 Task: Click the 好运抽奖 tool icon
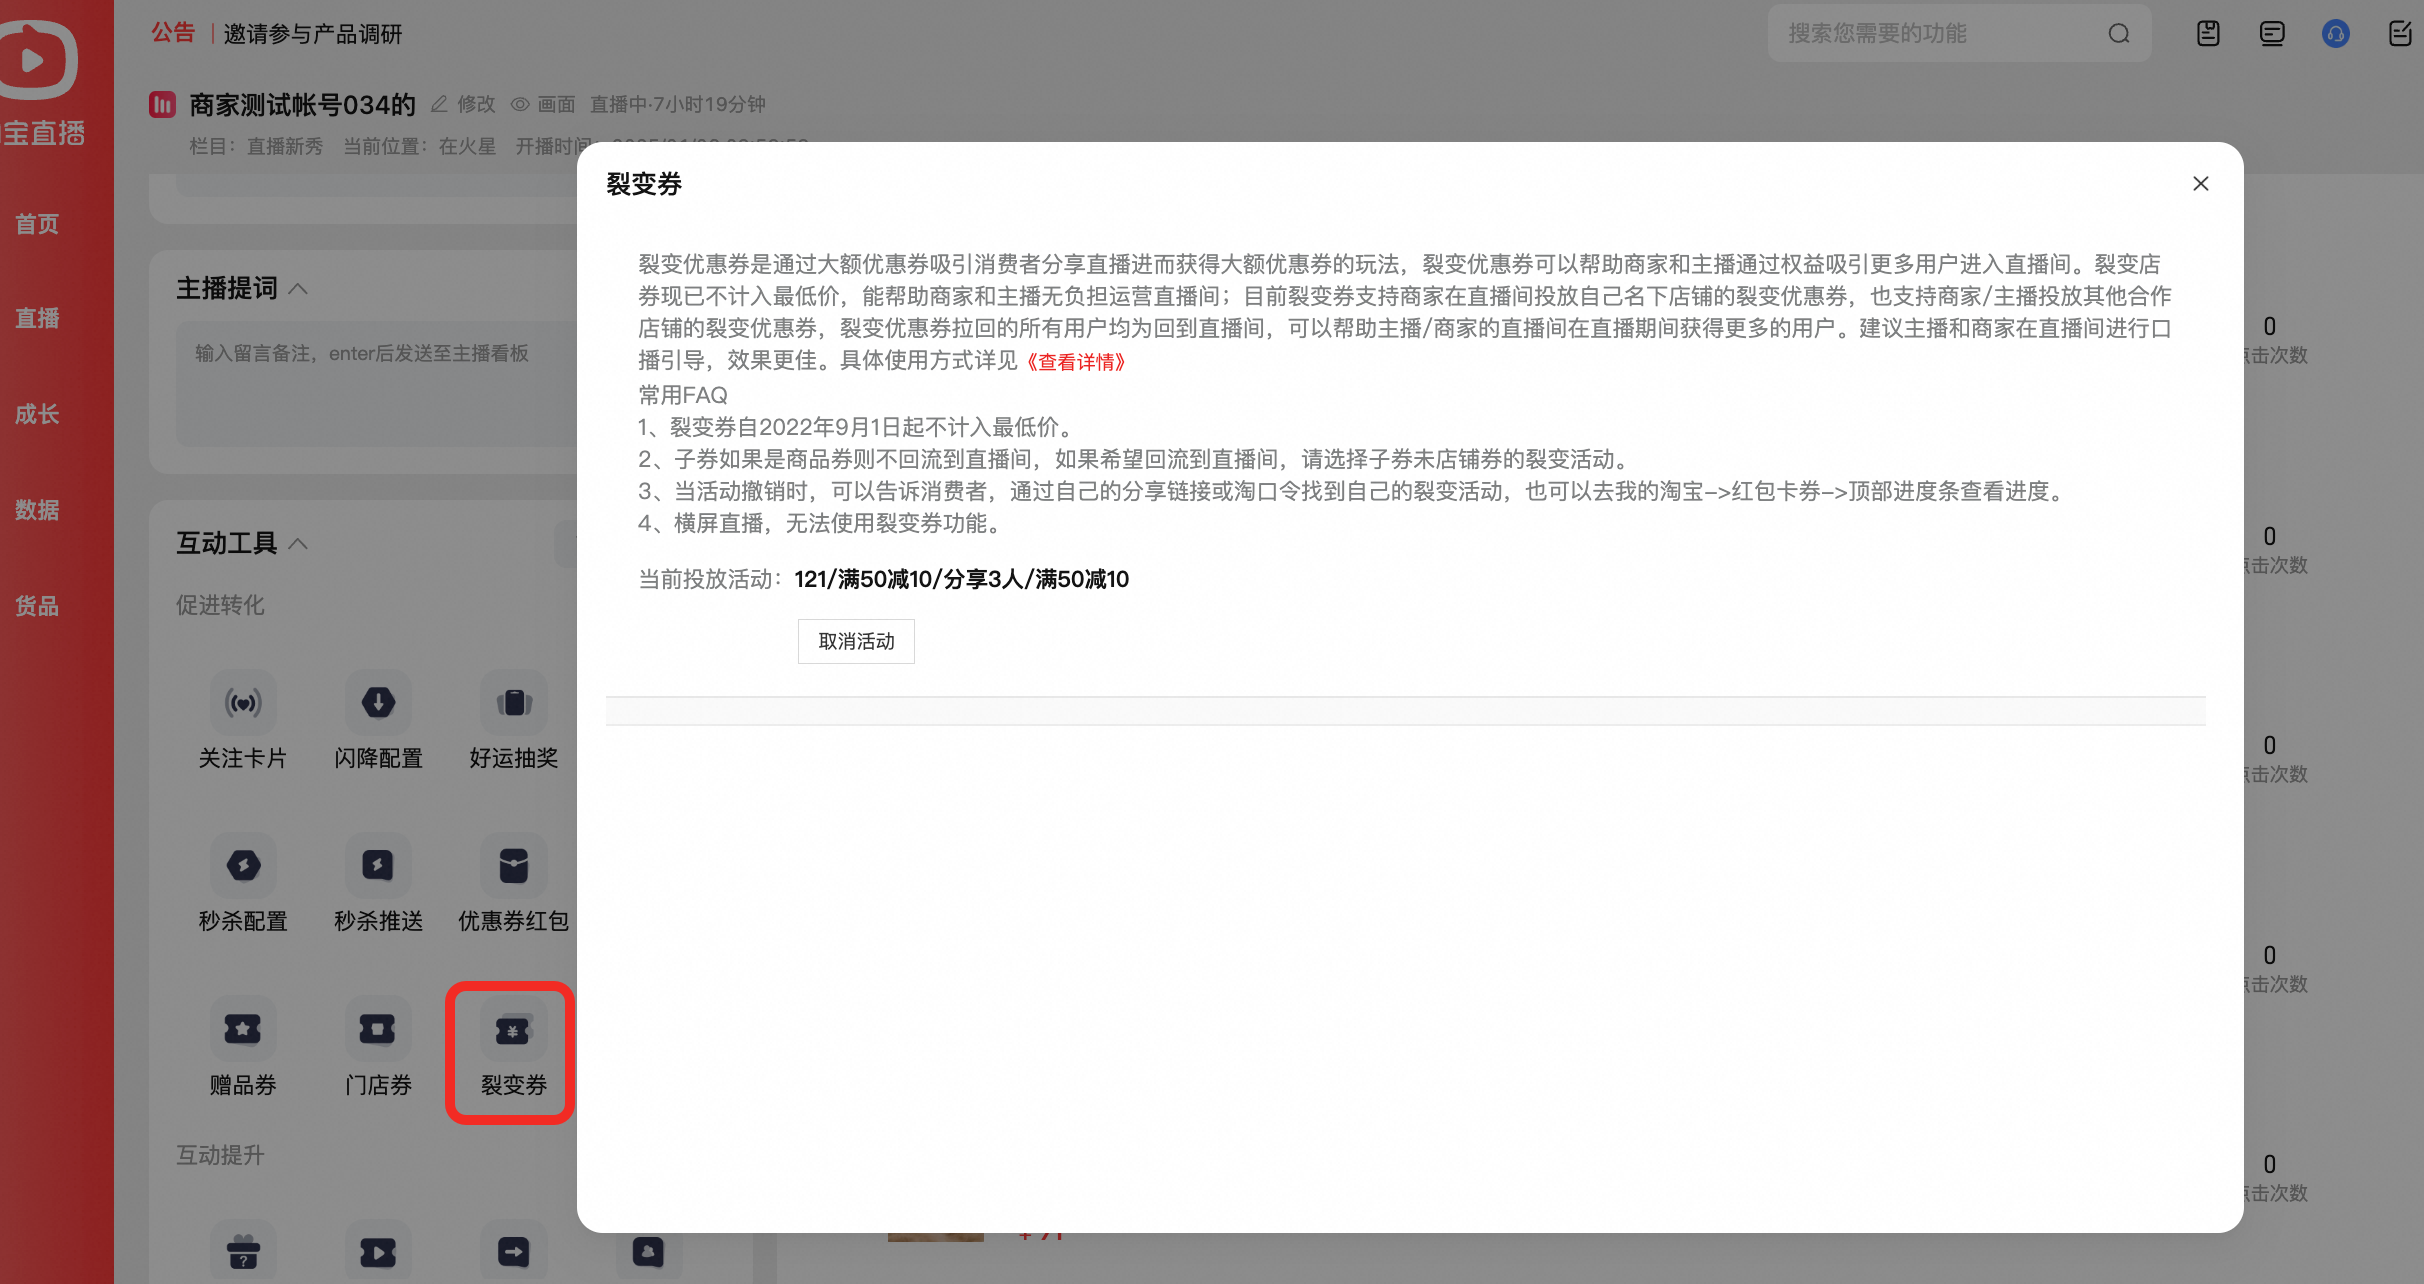tap(513, 703)
